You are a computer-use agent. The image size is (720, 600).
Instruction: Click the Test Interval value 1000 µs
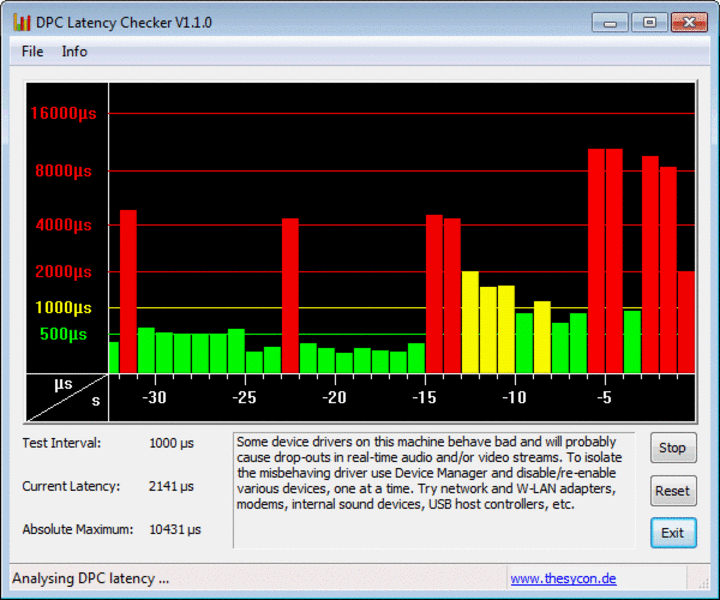(x=171, y=443)
